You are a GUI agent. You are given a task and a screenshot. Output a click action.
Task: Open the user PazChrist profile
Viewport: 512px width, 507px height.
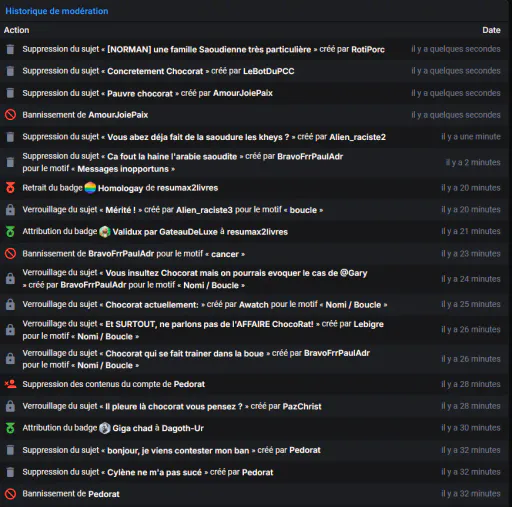tap(302, 406)
